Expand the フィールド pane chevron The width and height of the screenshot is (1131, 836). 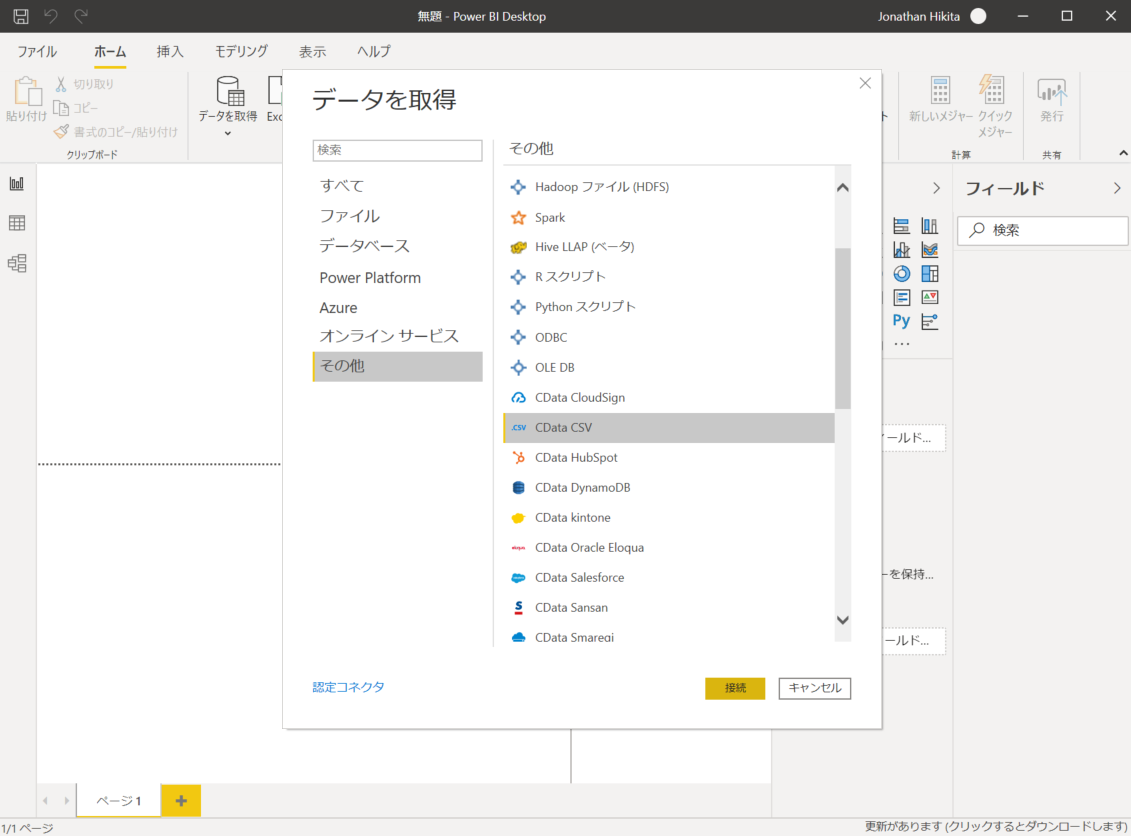pyautogui.click(x=1117, y=187)
